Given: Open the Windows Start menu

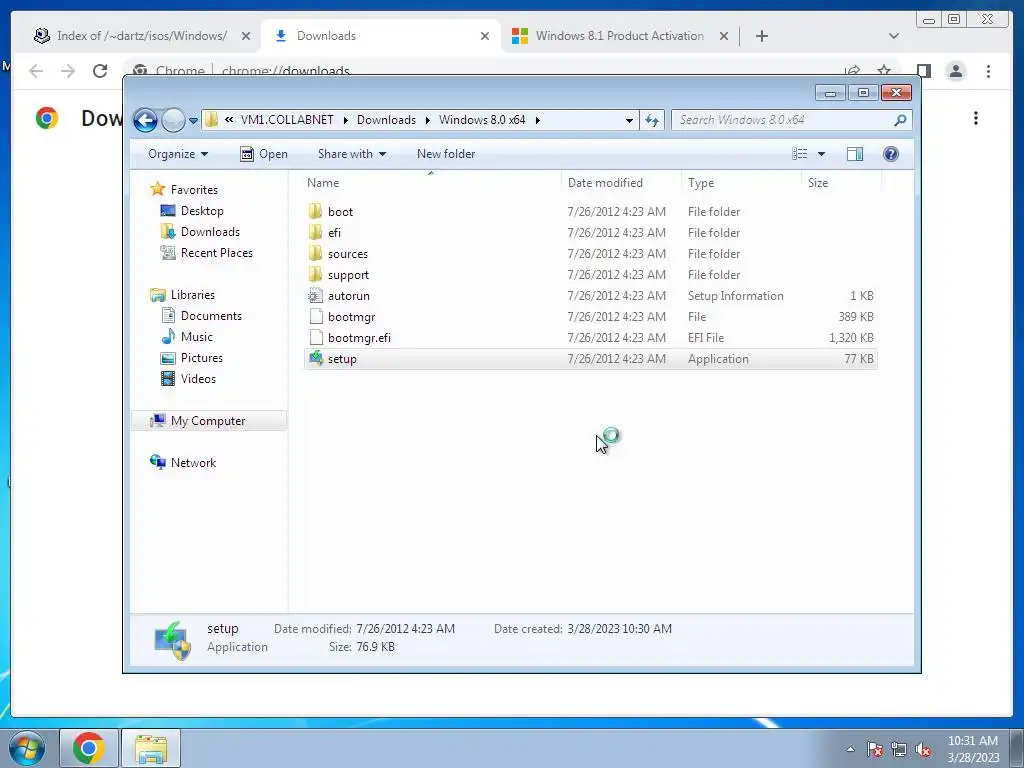Looking at the screenshot, I should pos(27,748).
